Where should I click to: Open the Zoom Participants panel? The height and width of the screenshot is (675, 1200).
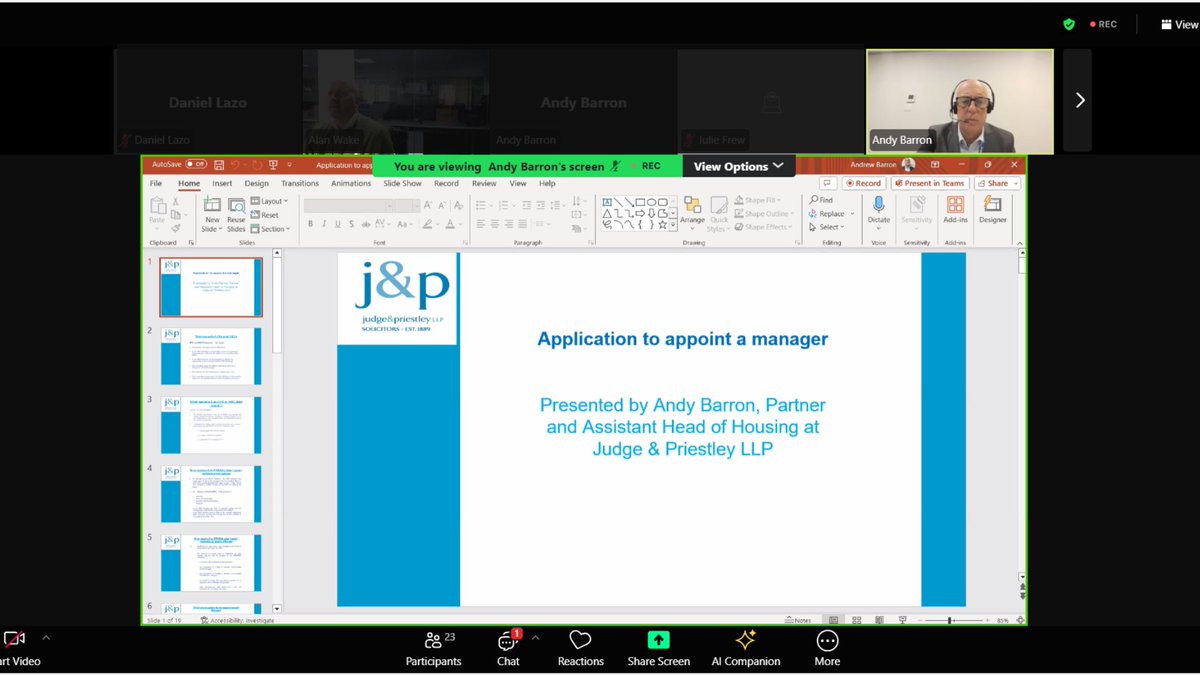pyautogui.click(x=433, y=648)
